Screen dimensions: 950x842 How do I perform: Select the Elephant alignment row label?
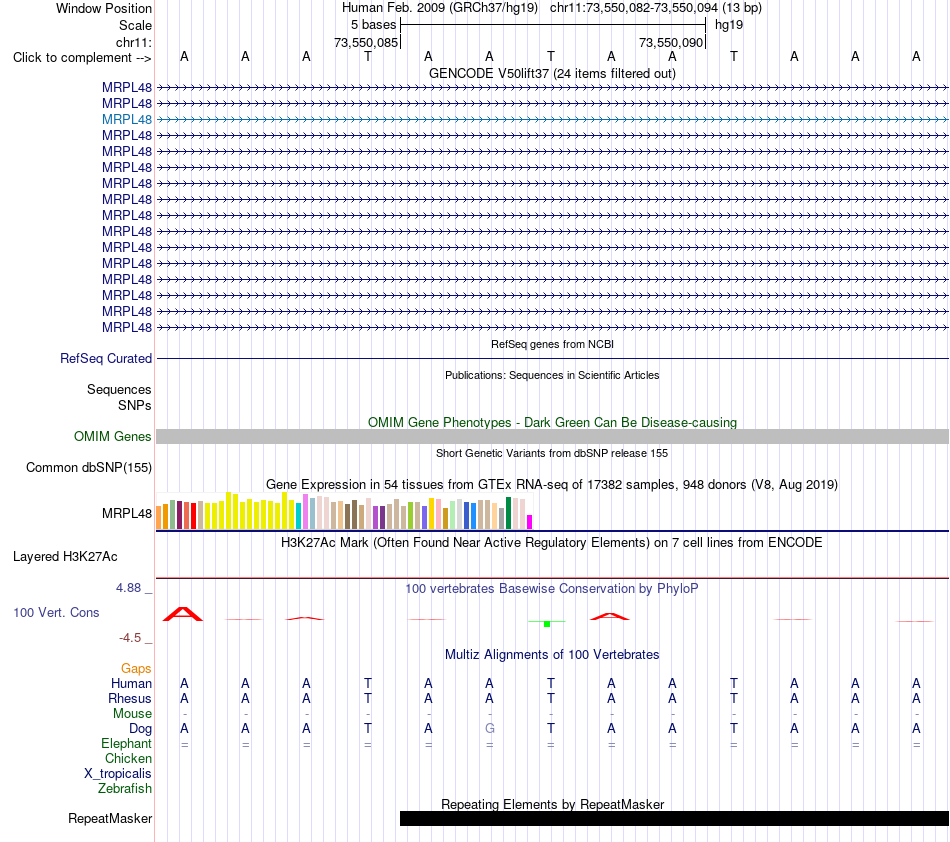pos(126,743)
